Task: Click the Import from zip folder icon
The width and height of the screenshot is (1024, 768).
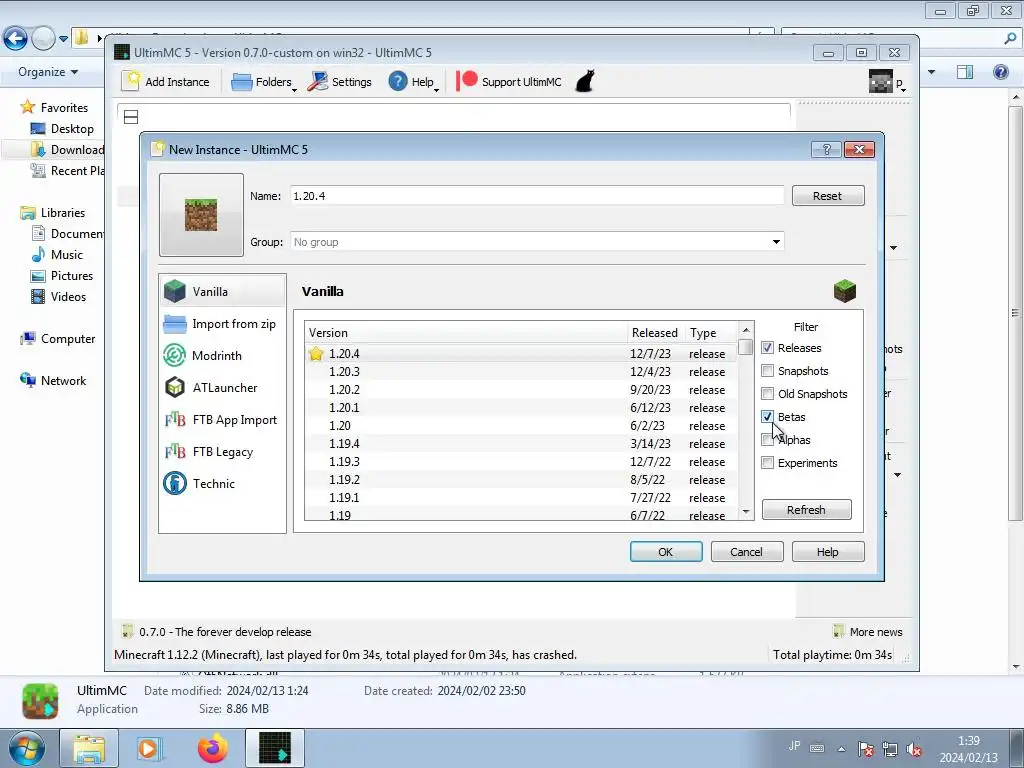Action: click(x=175, y=324)
